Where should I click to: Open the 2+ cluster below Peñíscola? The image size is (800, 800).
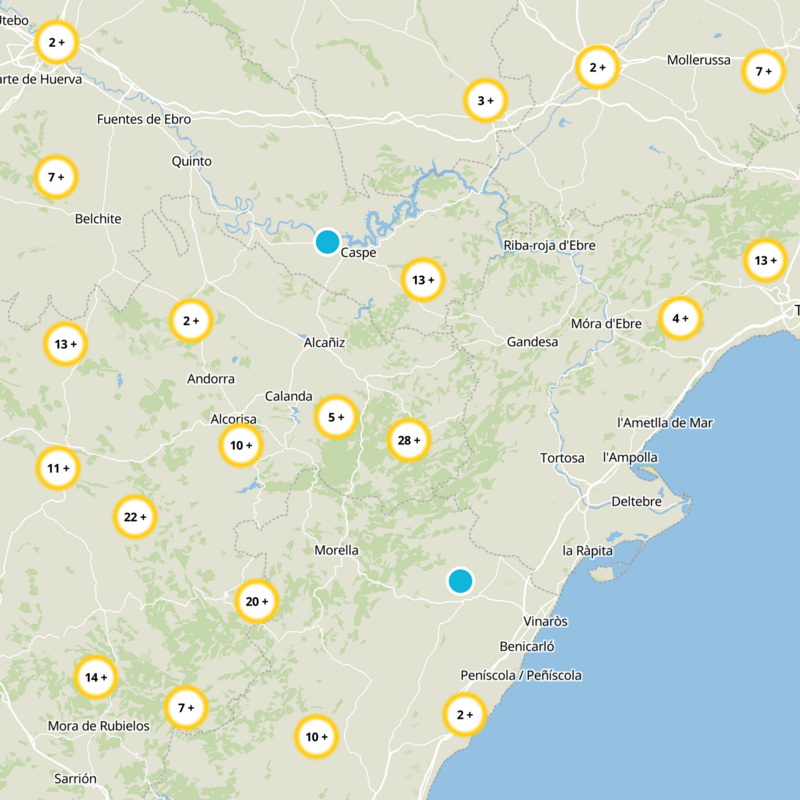(464, 715)
